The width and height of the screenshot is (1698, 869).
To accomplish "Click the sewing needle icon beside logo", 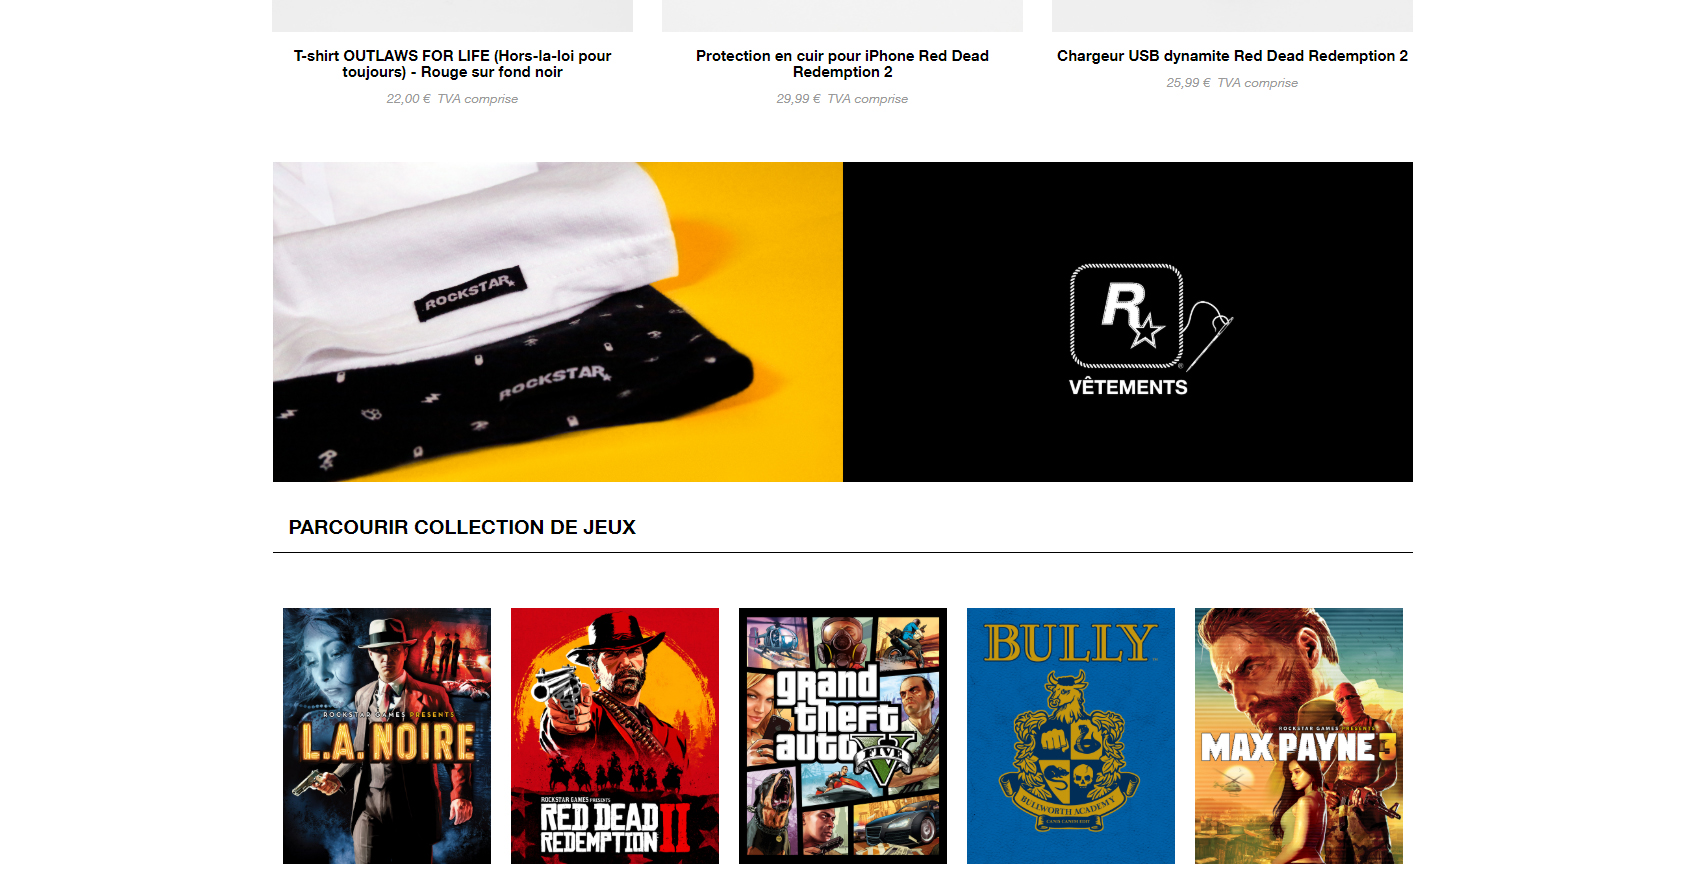I will point(1208,335).
